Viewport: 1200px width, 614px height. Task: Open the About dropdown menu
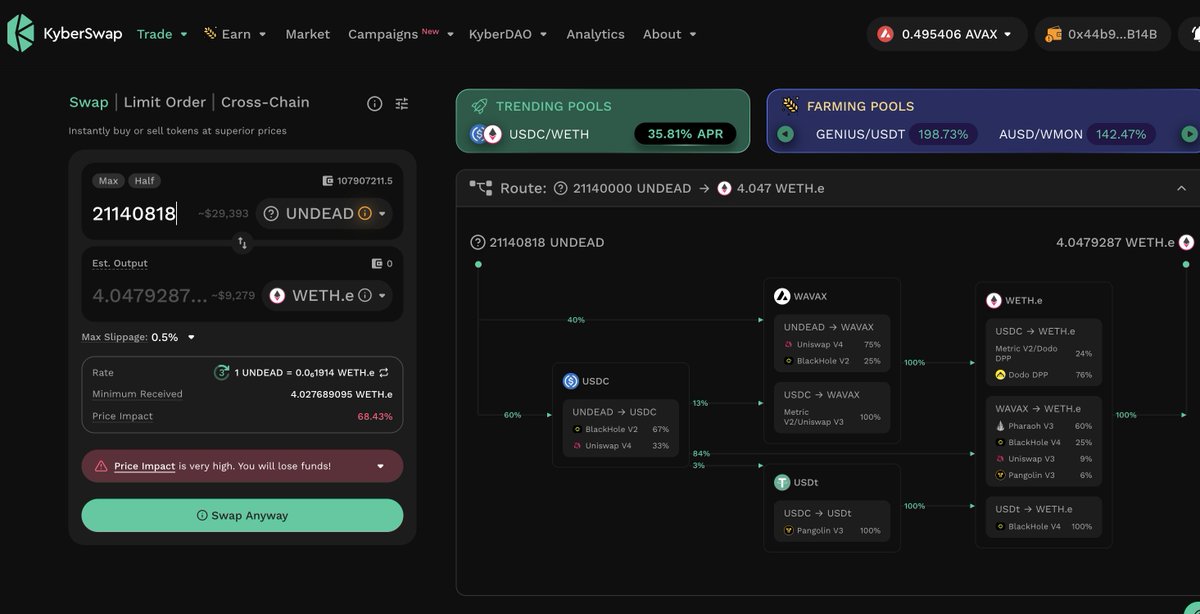click(669, 34)
